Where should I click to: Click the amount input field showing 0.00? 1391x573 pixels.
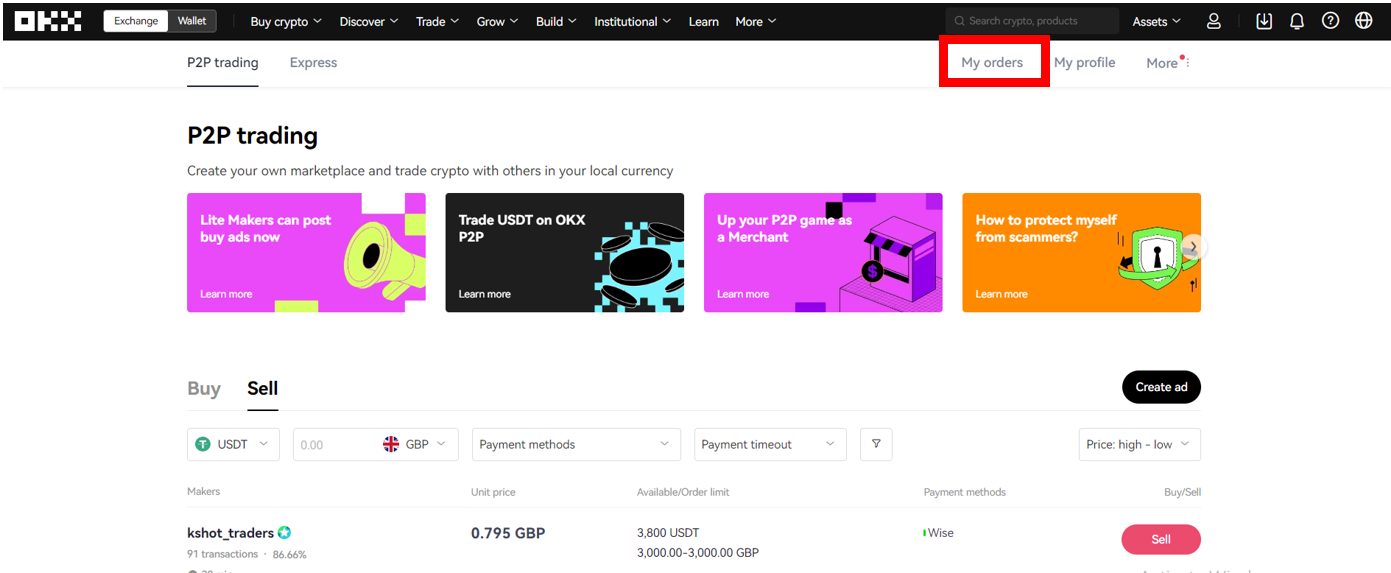tap(336, 445)
